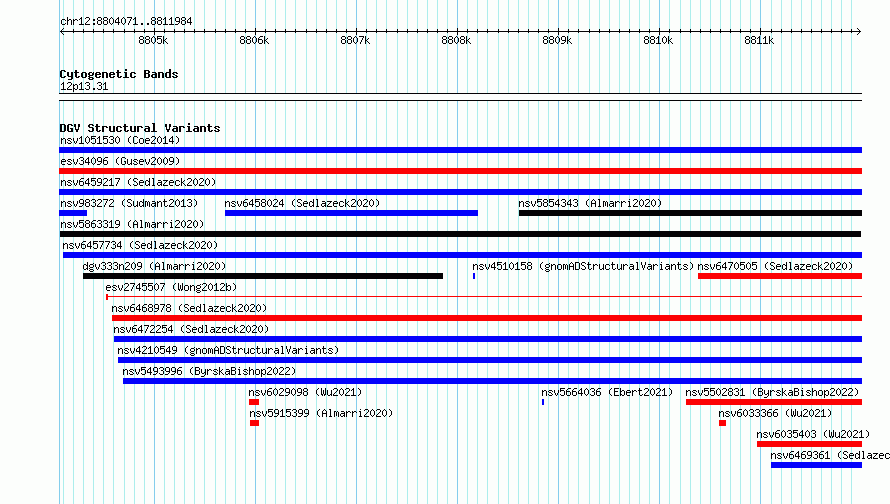Click the small red nsv5915399 marker
Image resolution: width=890 pixels, height=504 pixels.
click(x=254, y=423)
